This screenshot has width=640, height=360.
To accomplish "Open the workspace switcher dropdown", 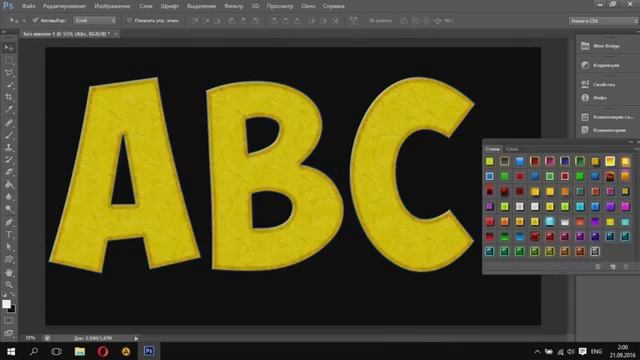I will point(603,20).
